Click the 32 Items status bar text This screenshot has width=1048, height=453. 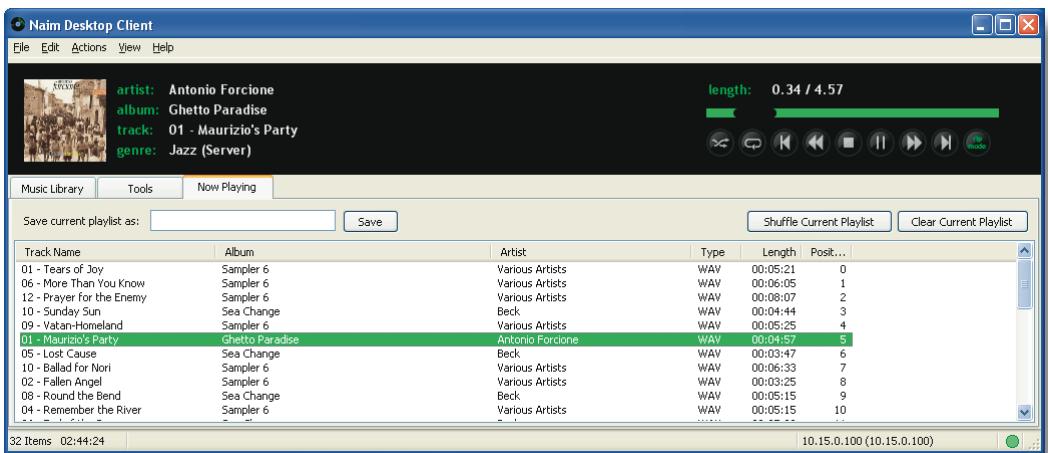(29, 441)
